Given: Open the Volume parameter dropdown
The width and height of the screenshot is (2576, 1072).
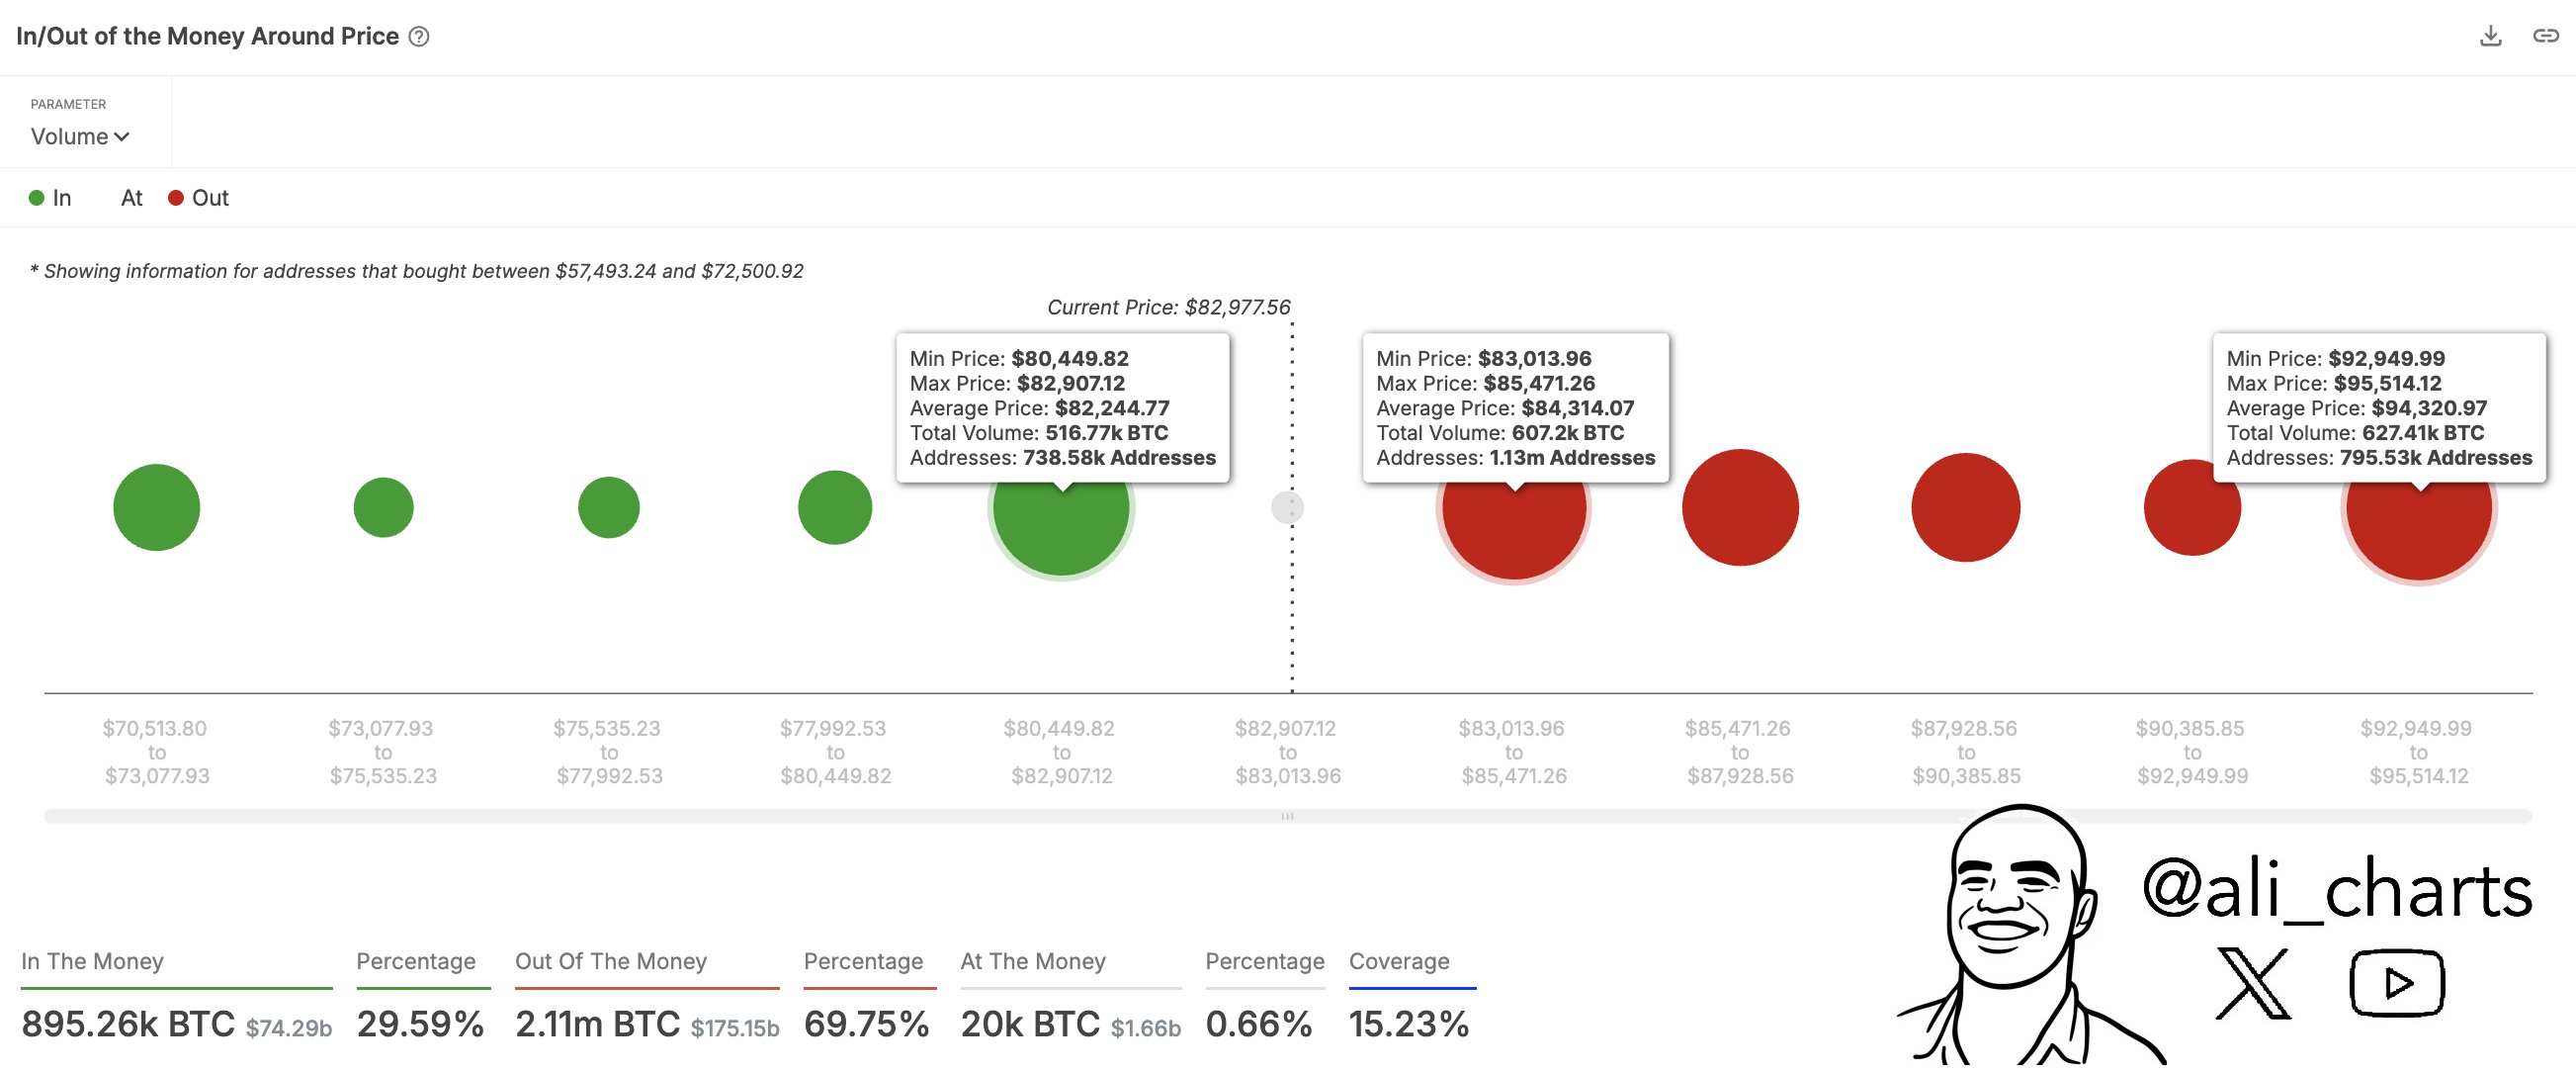Looking at the screenshot, I should (80, 136).
